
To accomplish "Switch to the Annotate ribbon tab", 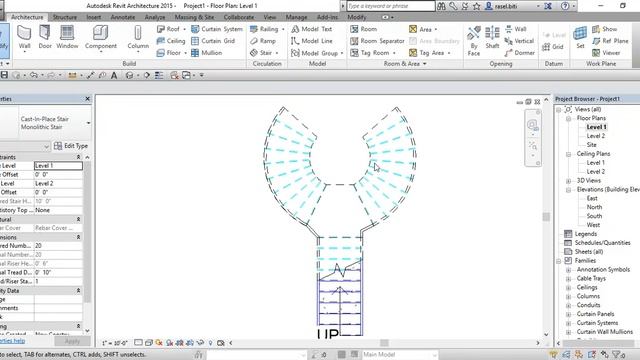I will tap(123, 17).
